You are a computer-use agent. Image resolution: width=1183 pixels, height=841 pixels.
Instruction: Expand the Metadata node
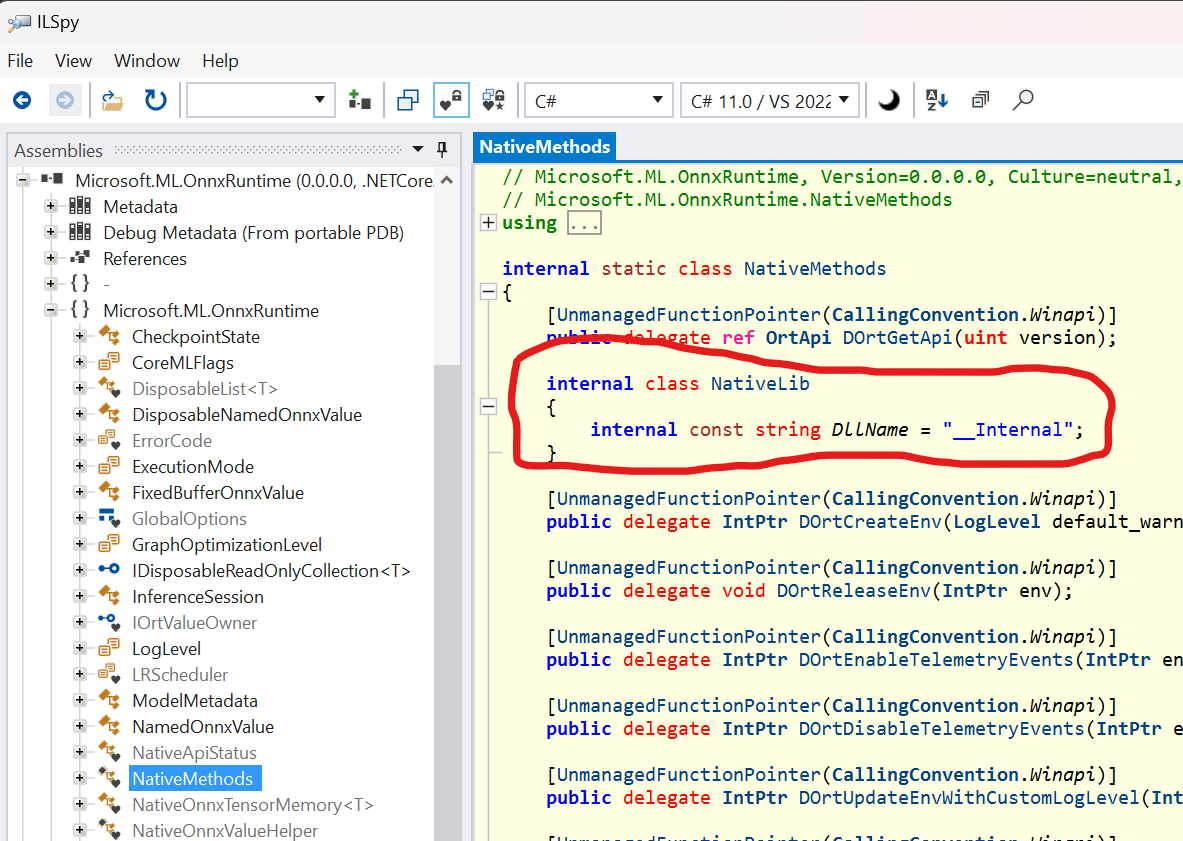click(51, 206)
